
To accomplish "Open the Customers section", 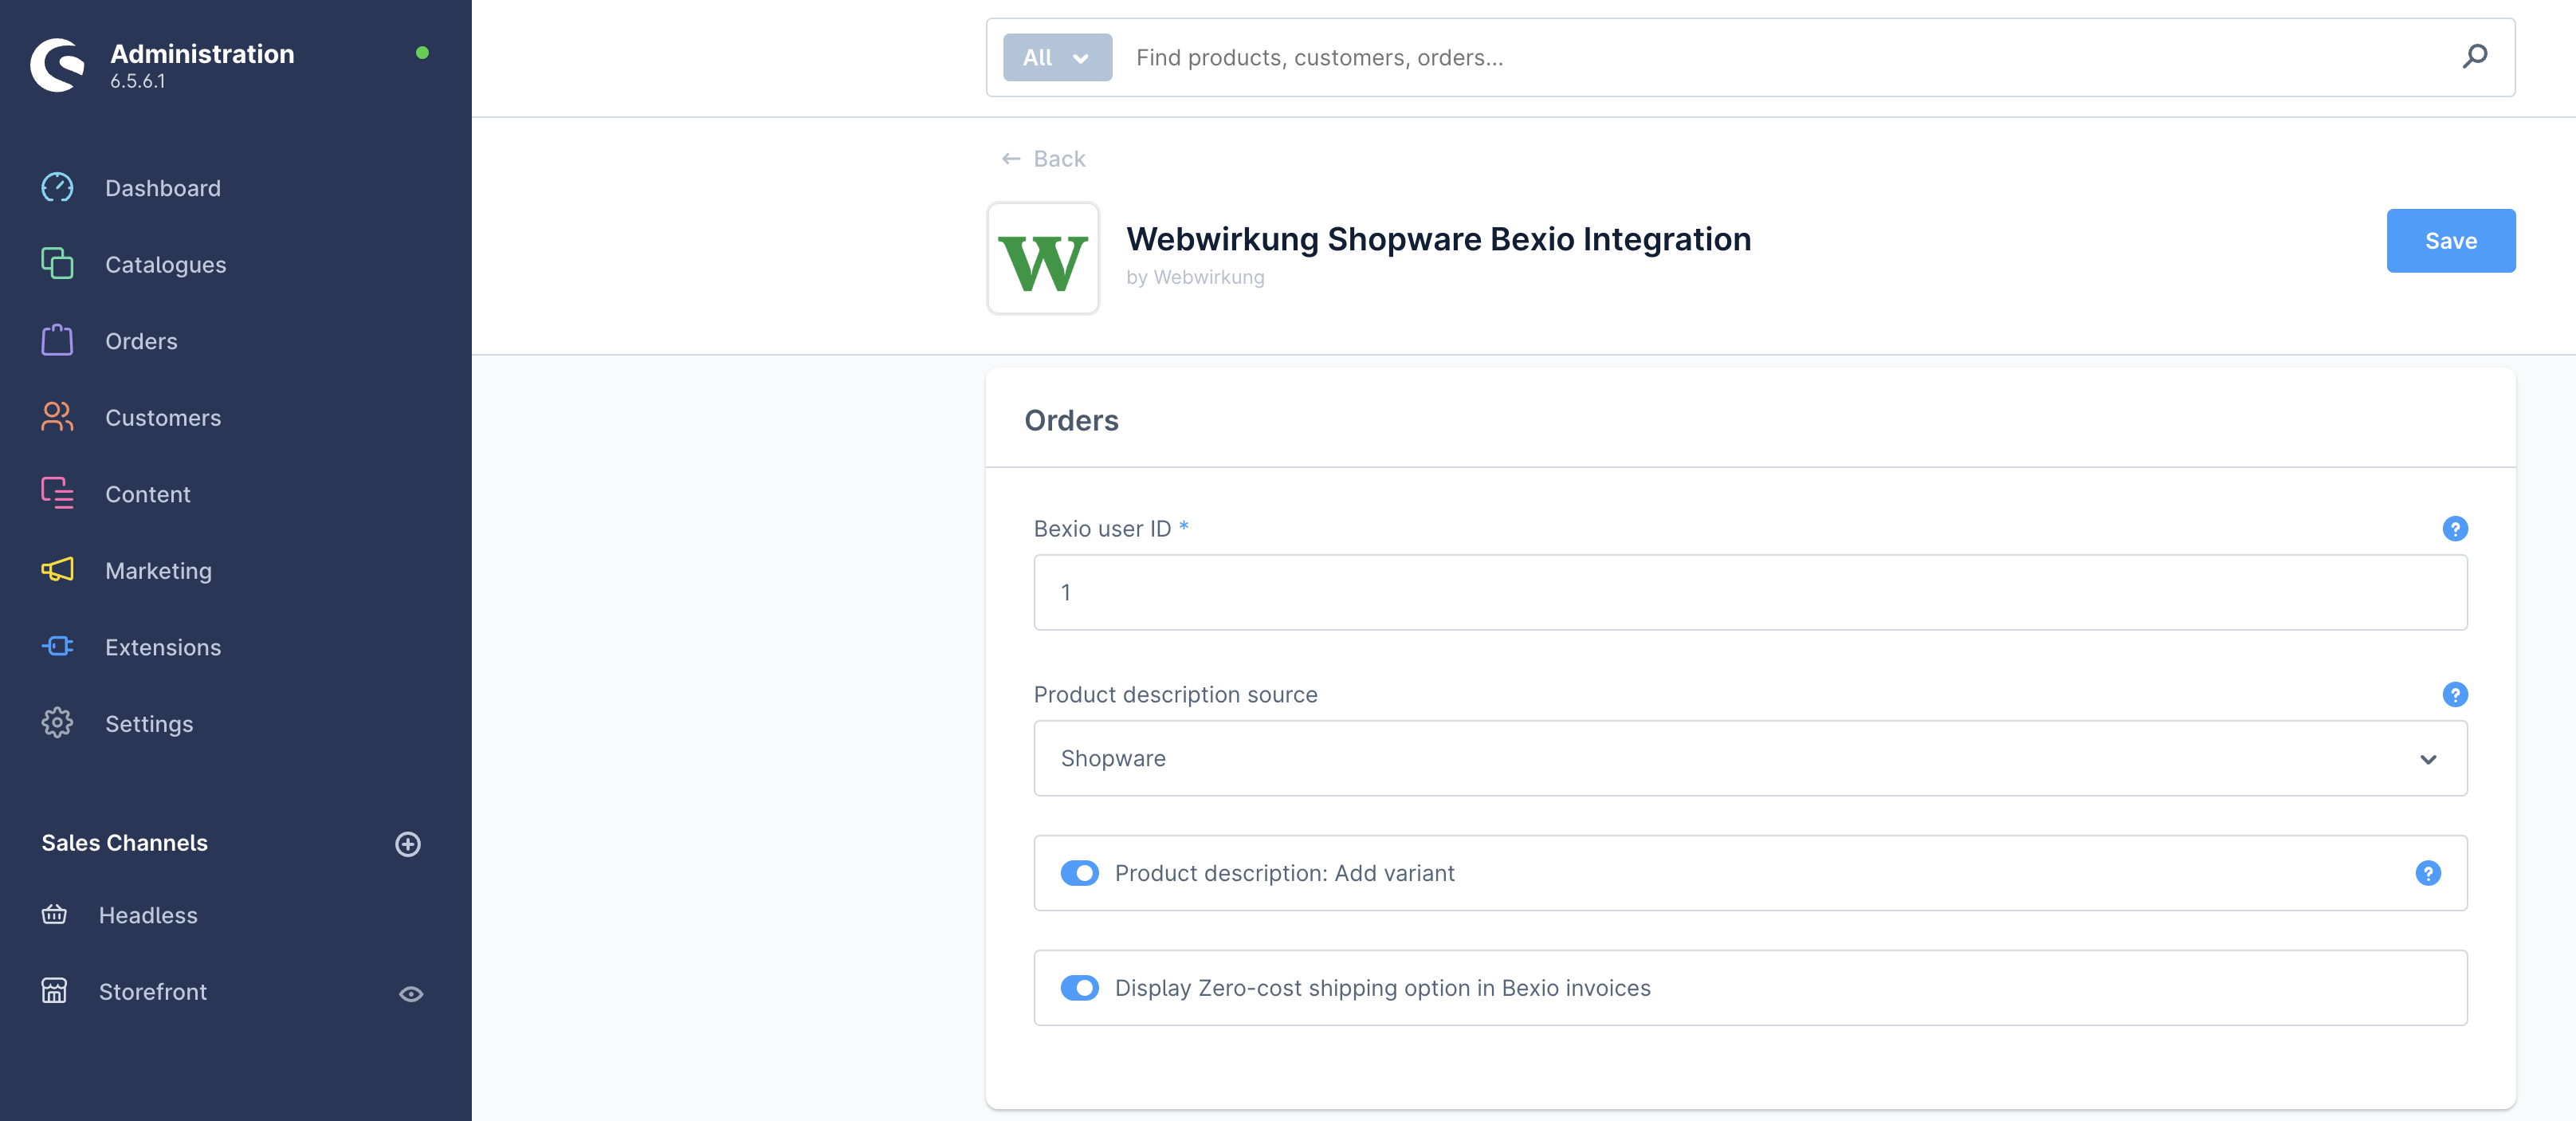I will coord(163,417).
